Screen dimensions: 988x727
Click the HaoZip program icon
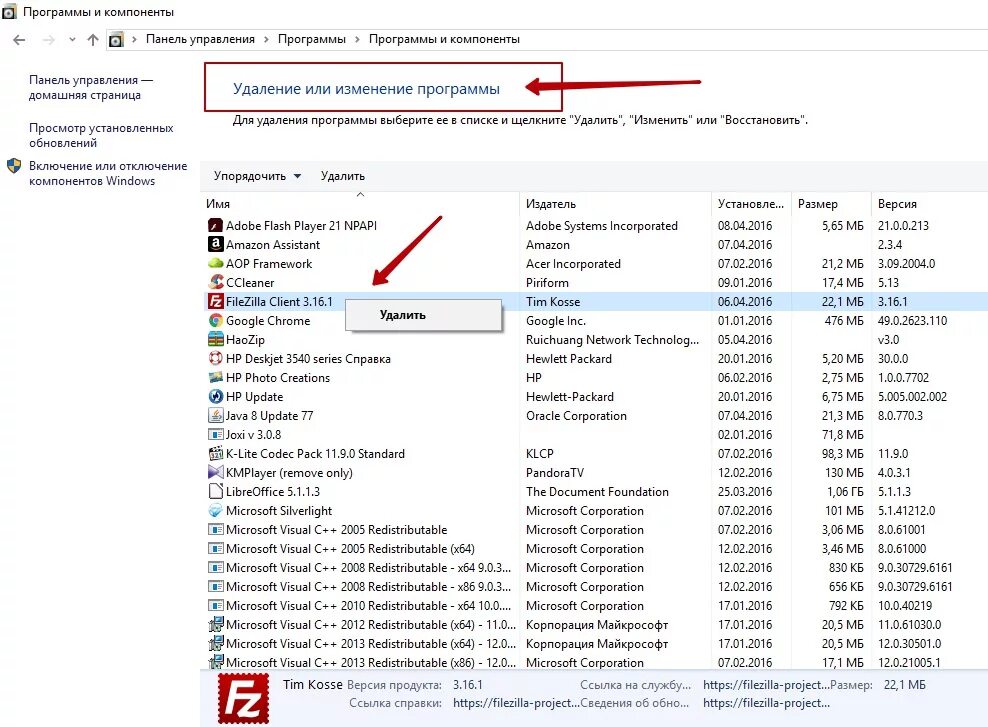[x=215, y=340]
